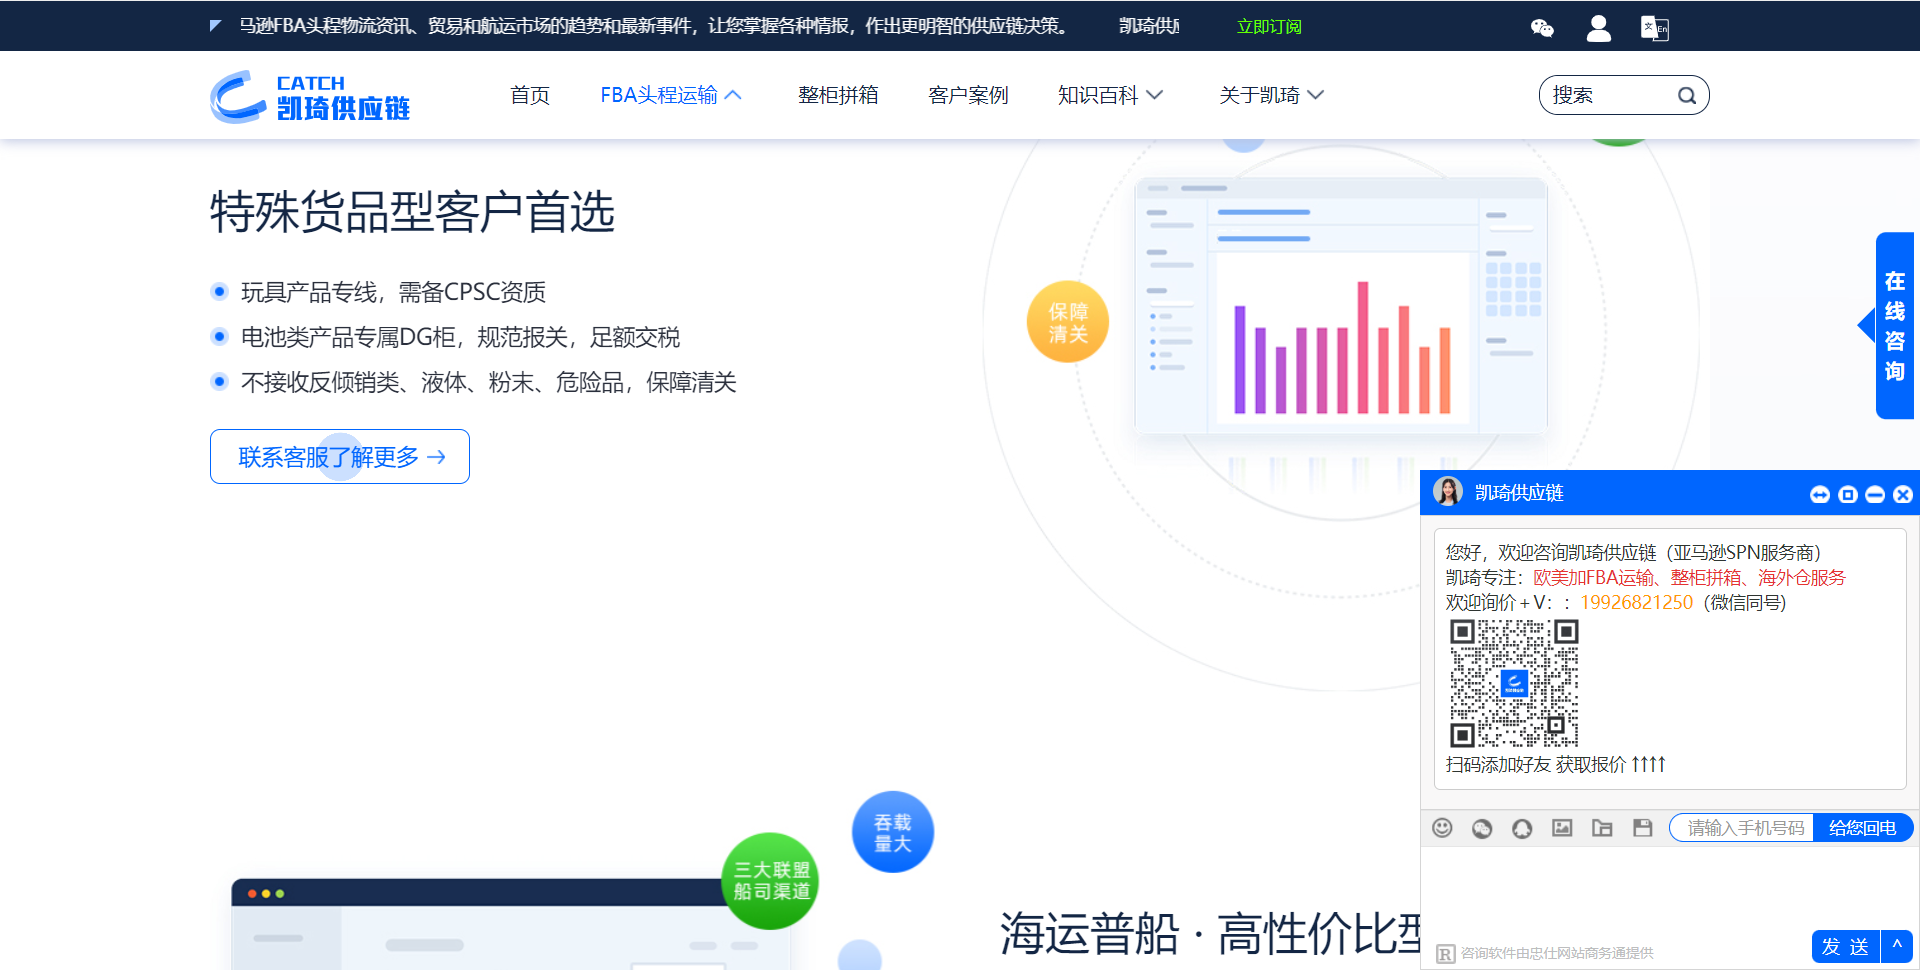Open the user account icon
1920x970 pixels.
point(1598,28)
